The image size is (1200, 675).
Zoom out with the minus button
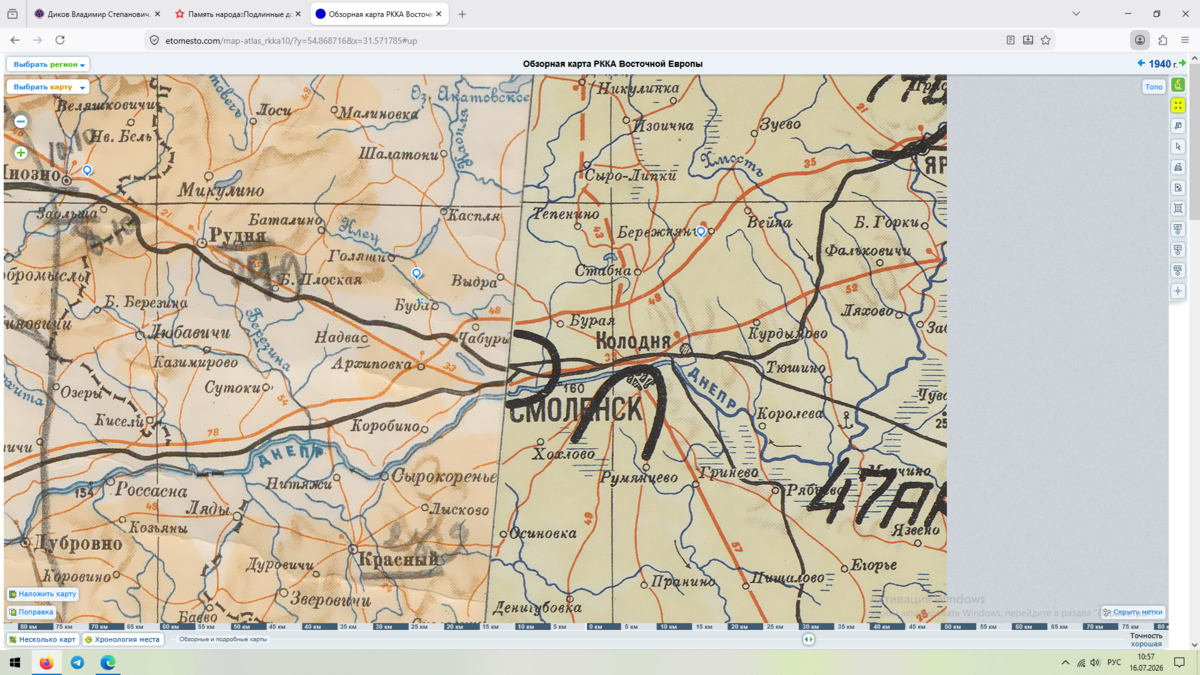coord(21,121)
